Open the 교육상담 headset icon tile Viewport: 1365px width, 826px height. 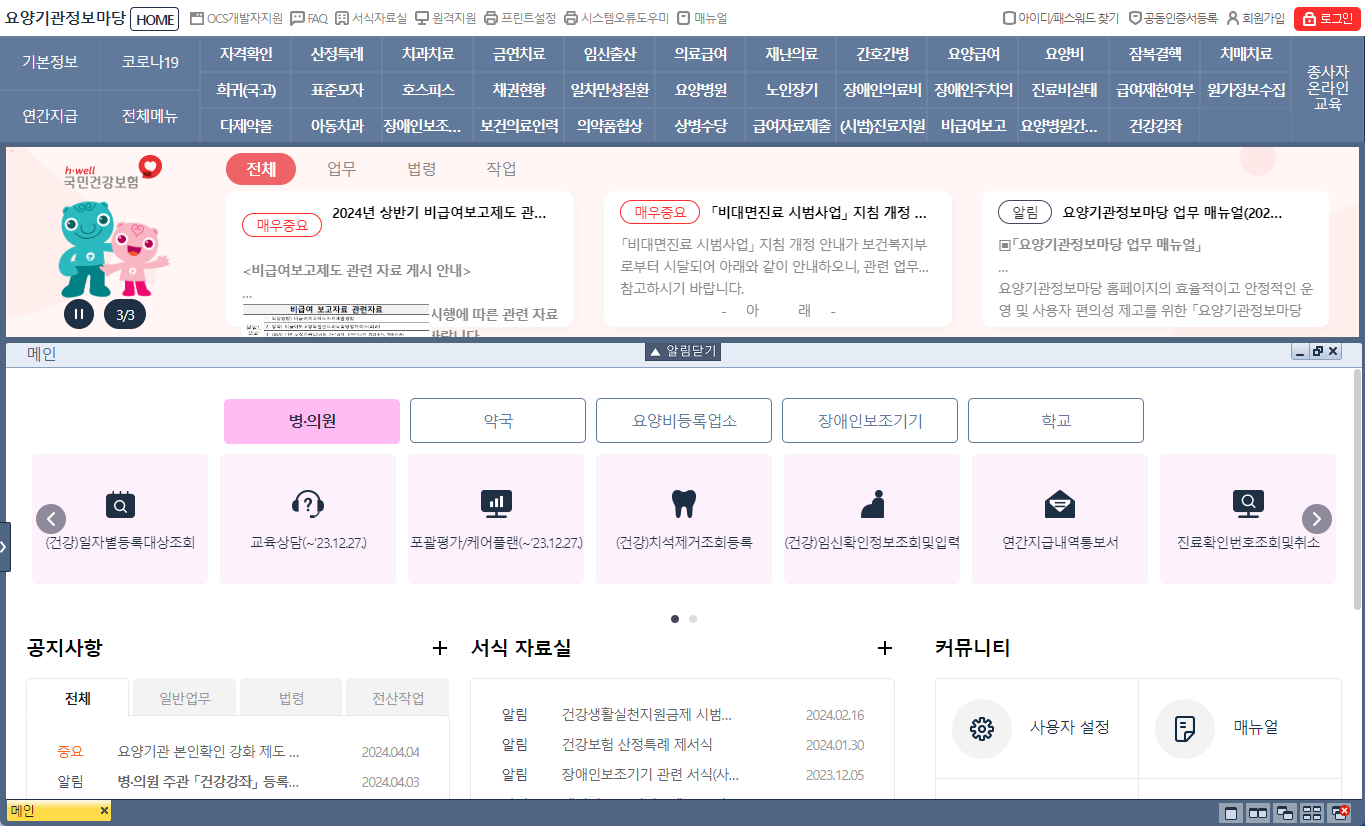(x=307, y=503)
